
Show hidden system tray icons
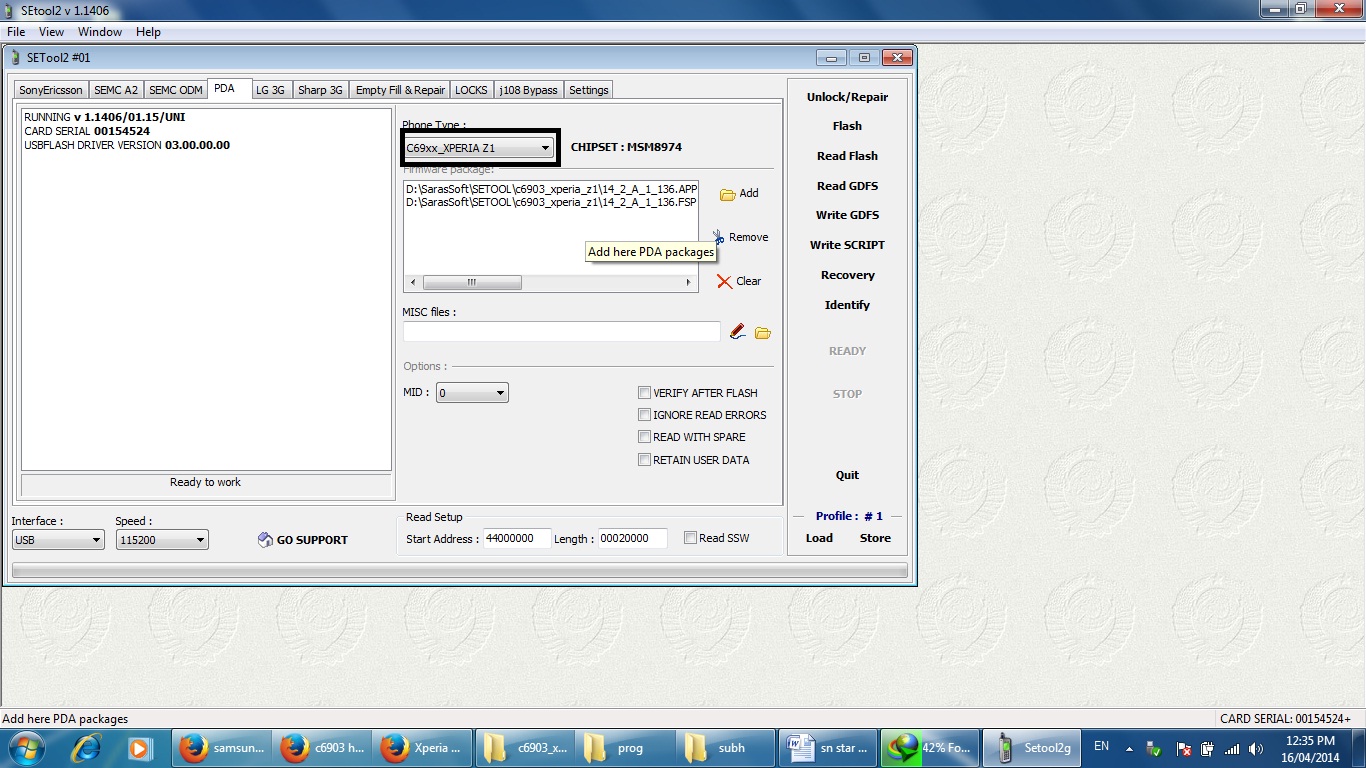pos(1130,748)
